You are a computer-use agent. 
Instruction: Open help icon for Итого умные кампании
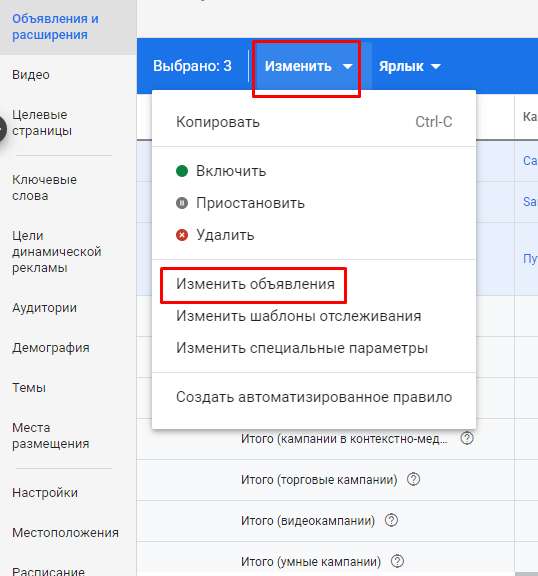[x=397, y=561]
